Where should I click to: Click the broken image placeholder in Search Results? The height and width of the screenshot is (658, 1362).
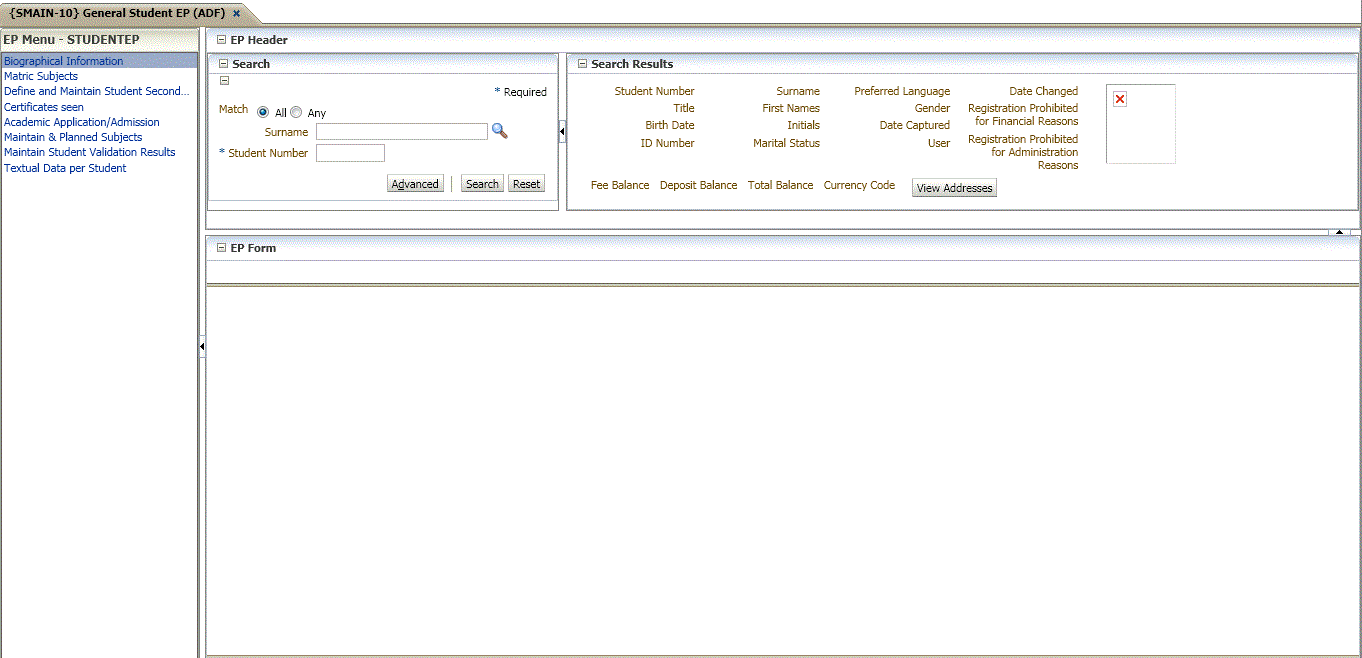click(x=1119, y=98)
